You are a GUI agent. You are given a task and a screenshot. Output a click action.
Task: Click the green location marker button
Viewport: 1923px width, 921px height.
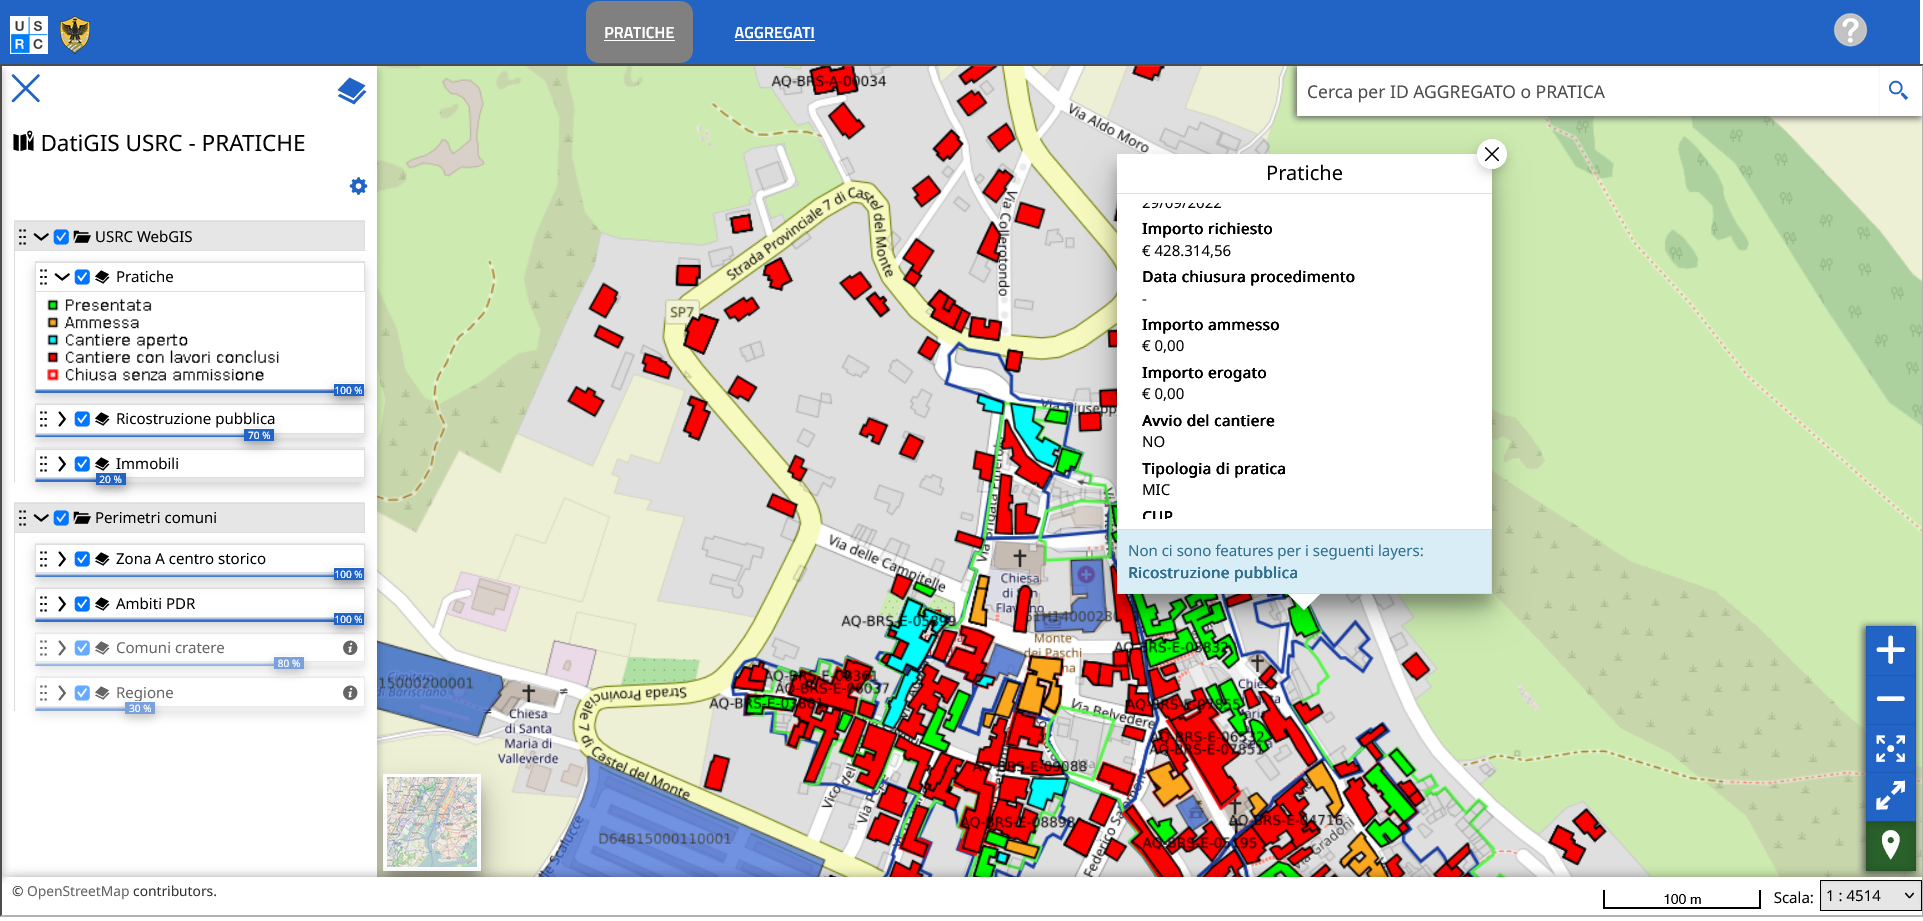[x=1890, y=846]
